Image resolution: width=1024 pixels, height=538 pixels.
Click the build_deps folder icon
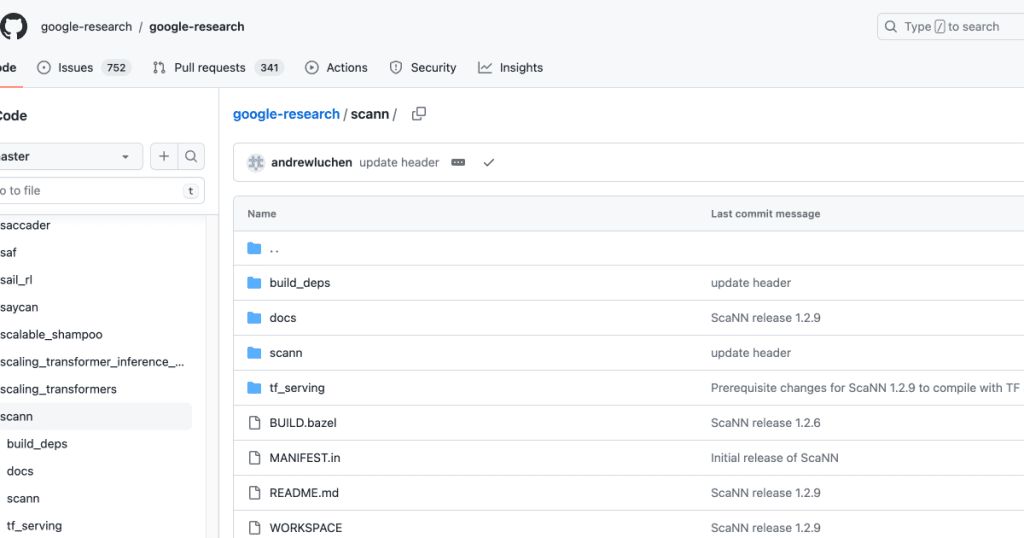coord(255,283)
